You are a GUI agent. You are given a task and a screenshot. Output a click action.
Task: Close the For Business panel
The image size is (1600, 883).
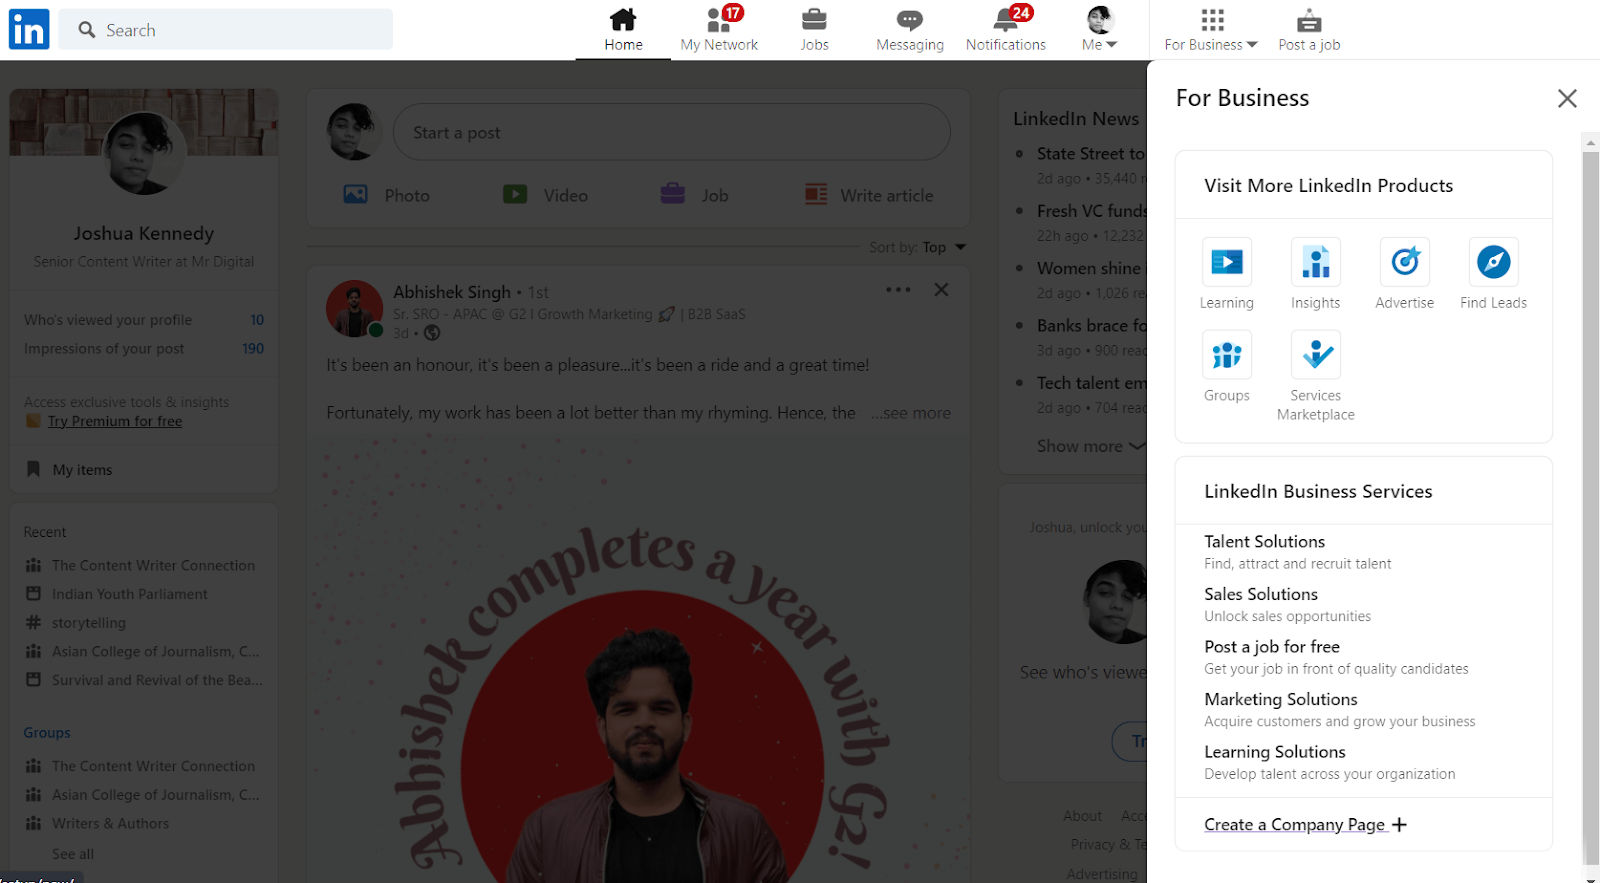coord(1567,98)
